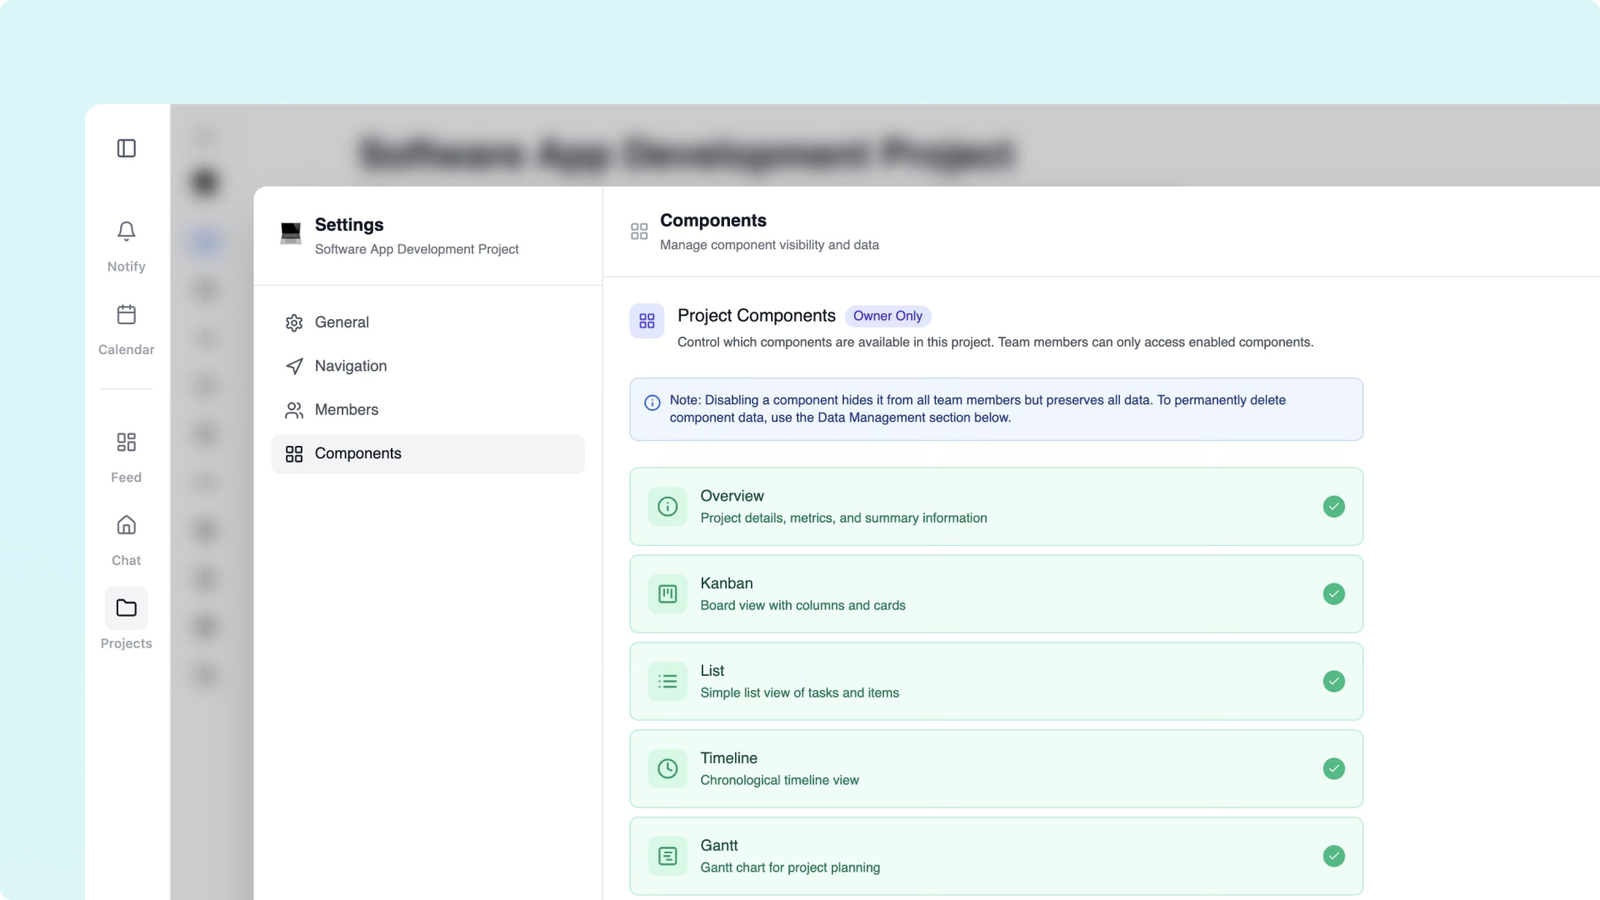
Task: Toggle the sidebar collapse icon
Action: coord(126,148)
